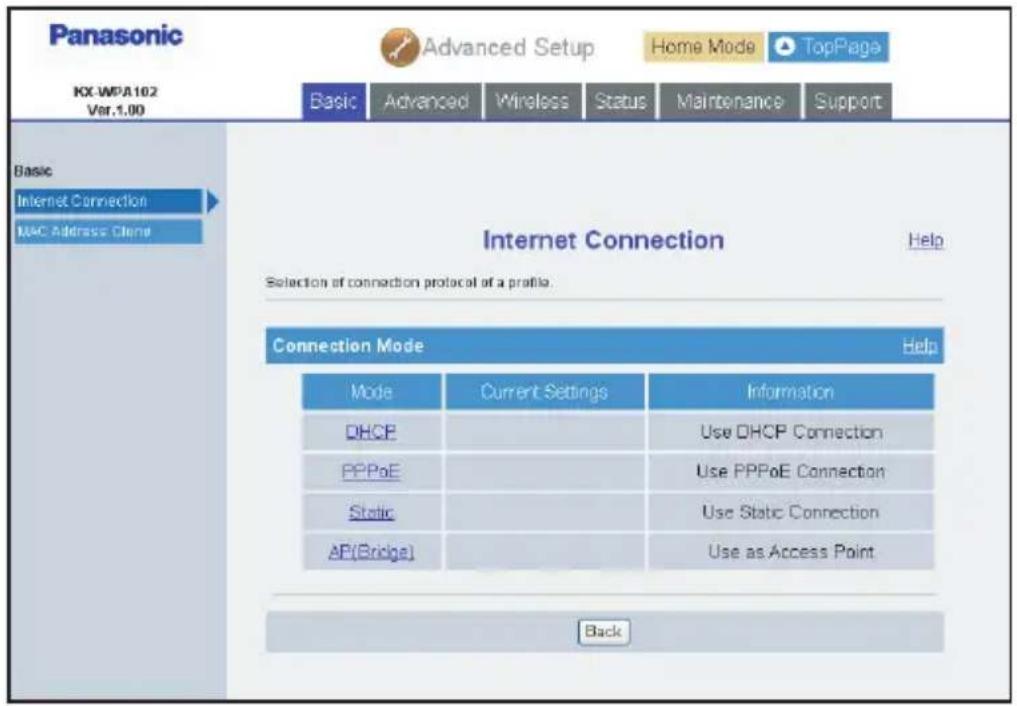Click the 'Use as Access Point' text
Screen dimensions: 1017x706
coord(791,552)
